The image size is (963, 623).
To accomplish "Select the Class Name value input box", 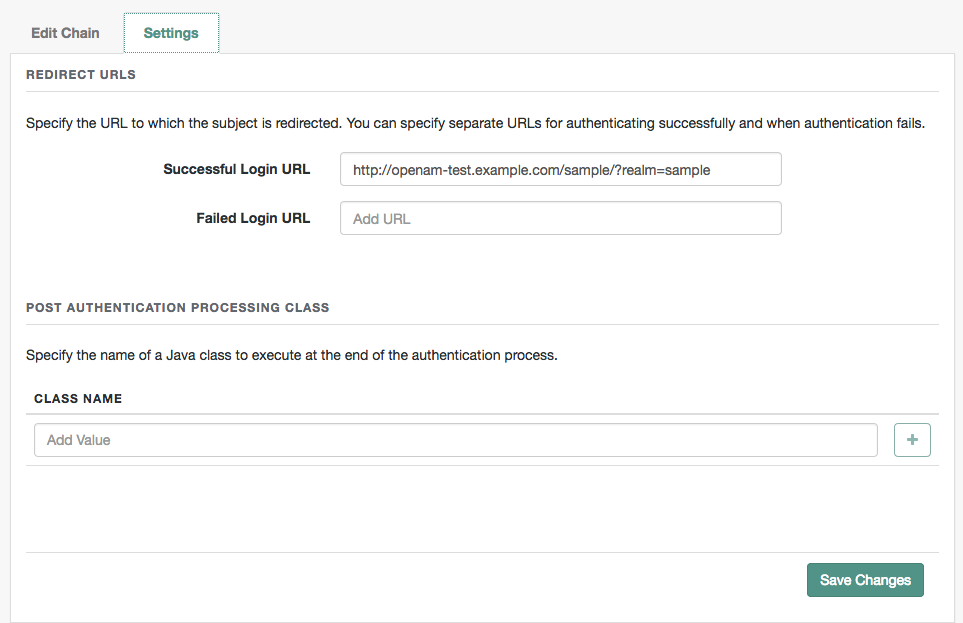I will pyautogui.click(x=455, y=440).
